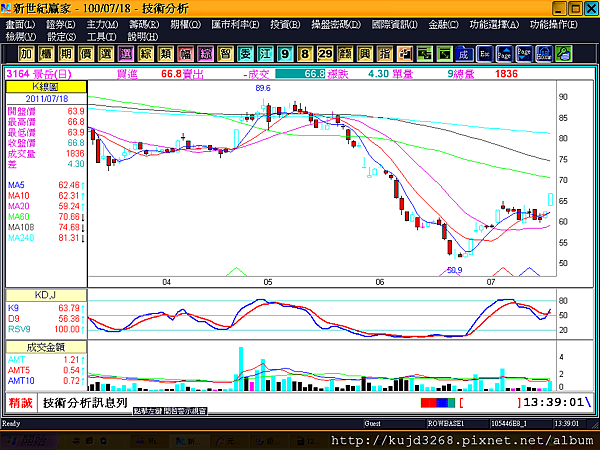Open the 工具(T) menu
The height and width of the screenshot is (450, 600).
click(101, 37)
